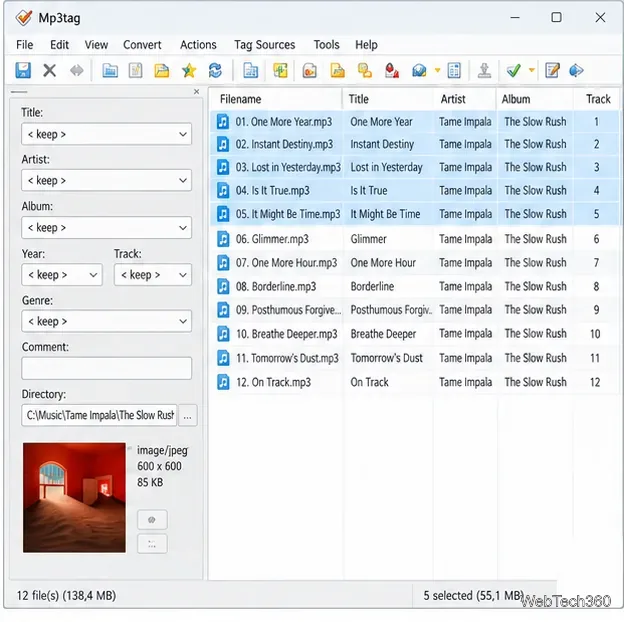This screenshot has height=622, width=624.
Task: Click the music file icon for '01. One More Year.mp3'
Action: [223, 121]
